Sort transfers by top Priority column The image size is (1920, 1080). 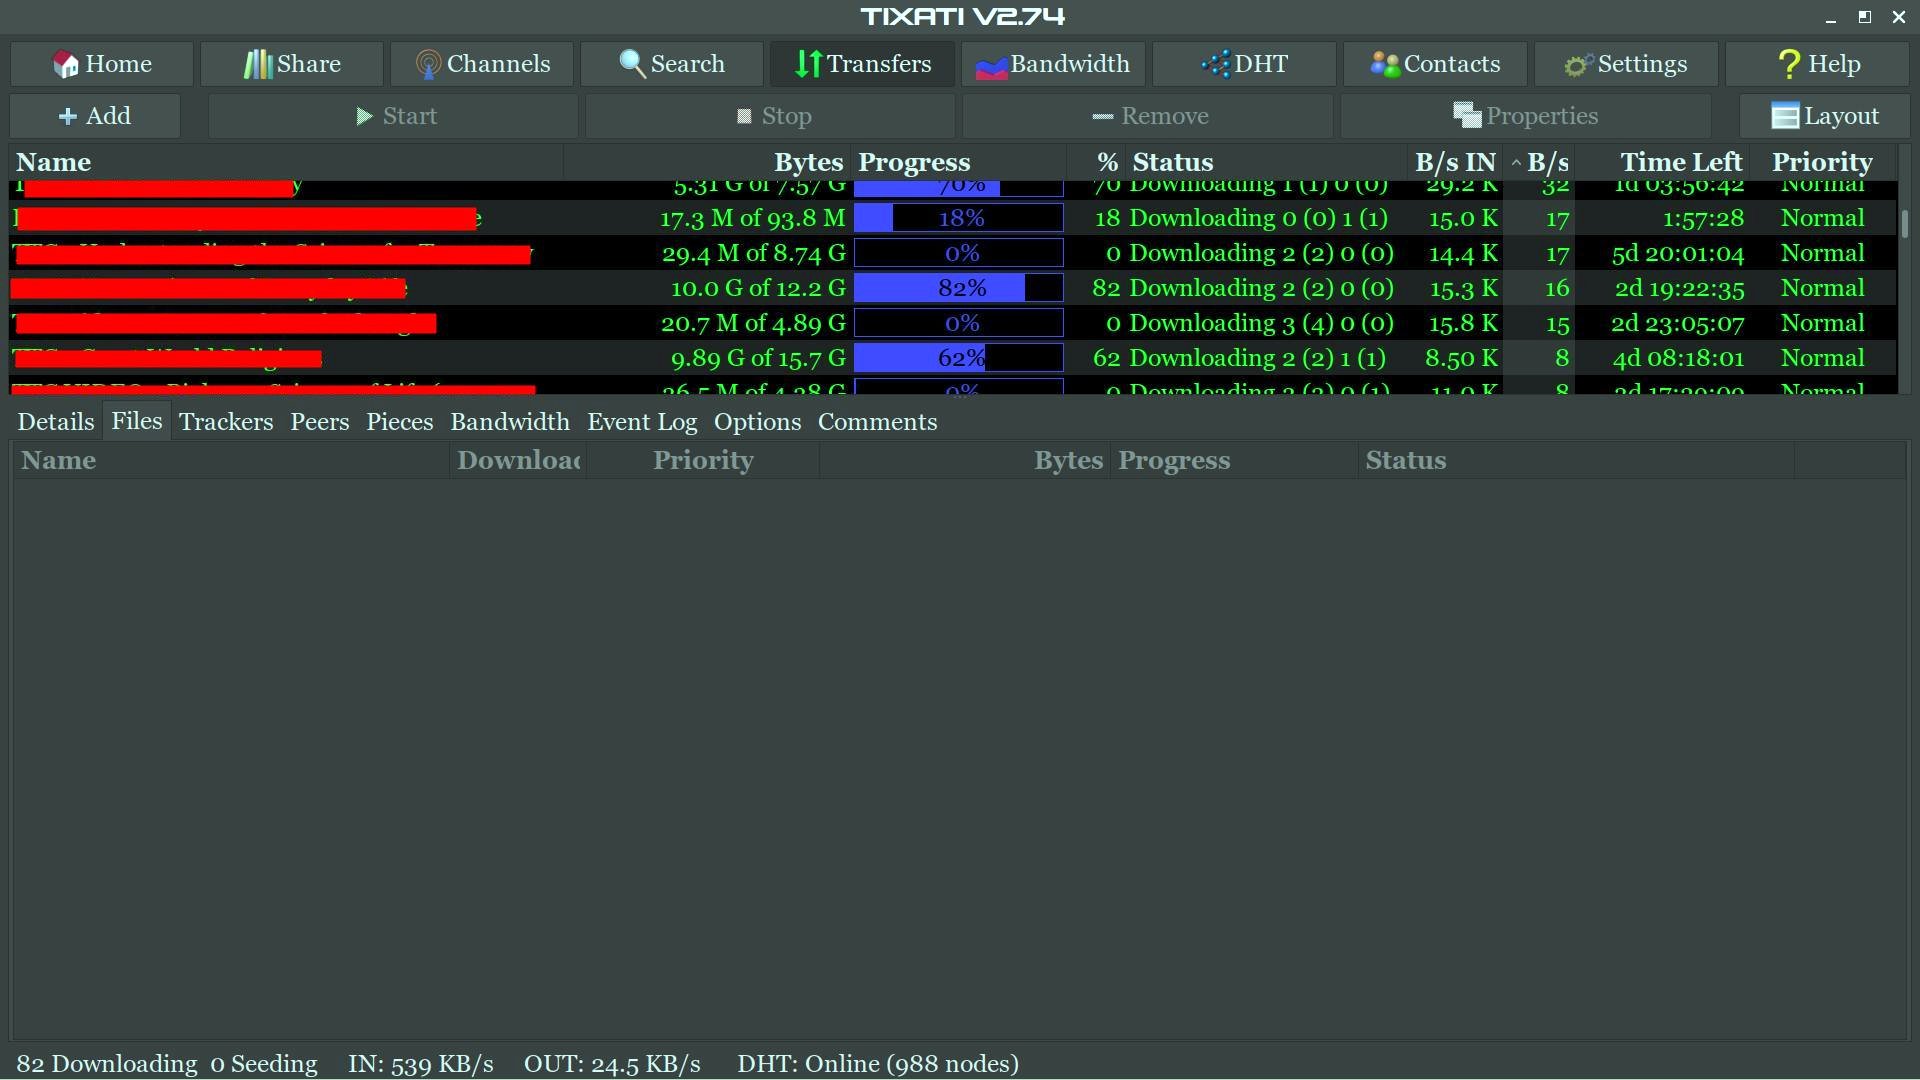tap(1823, 162)
